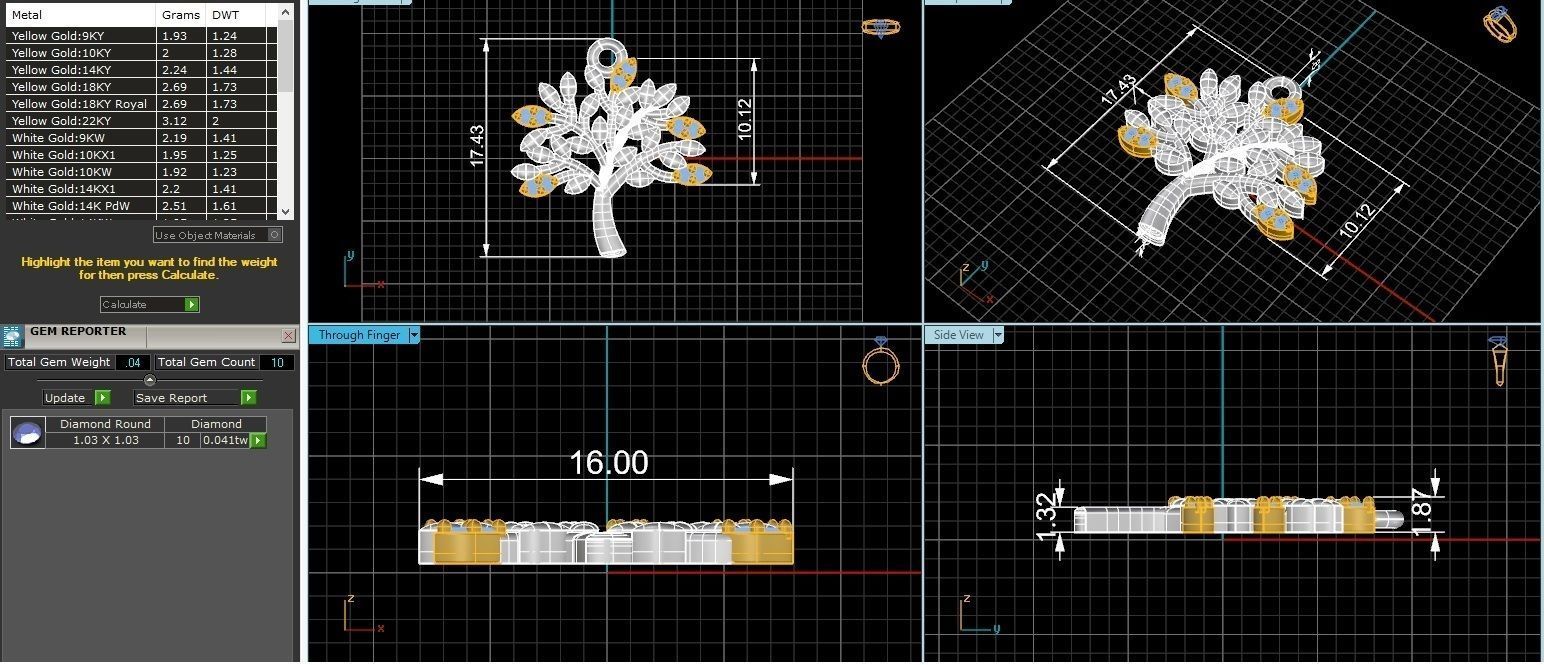
Task: Click the 2.51 grams cell
Action: click(x=182, y=206)
